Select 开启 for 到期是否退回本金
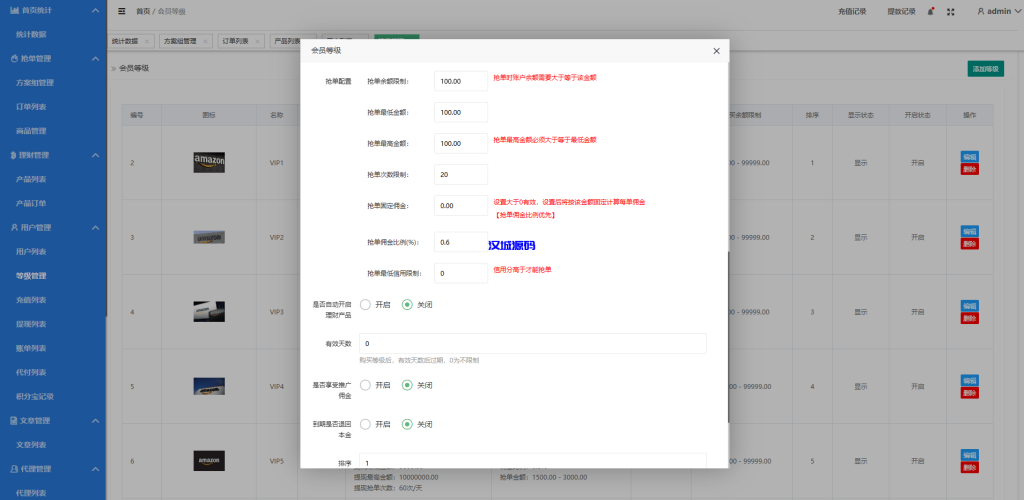1024x500 pixels. click(x=365, y=424)
